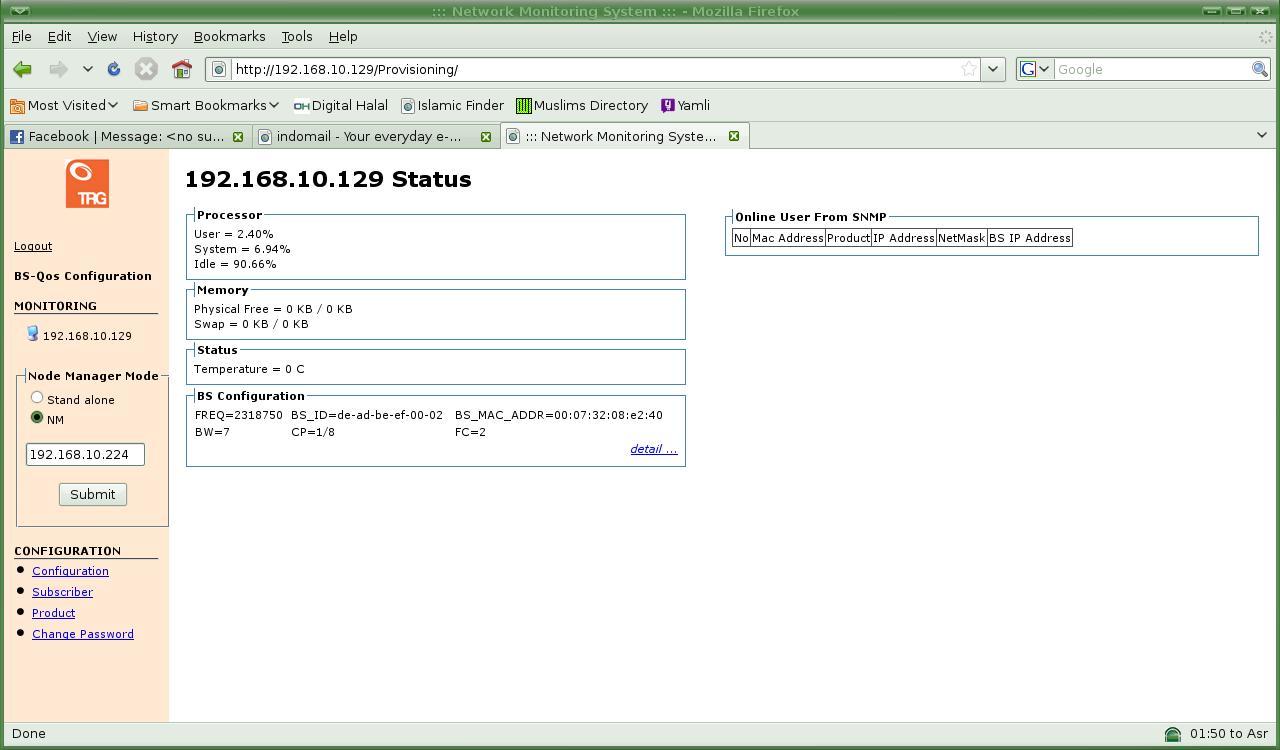Open the URL history dropdown arrow
This screenshot has height=750, width=1280.
coord(992,69)
